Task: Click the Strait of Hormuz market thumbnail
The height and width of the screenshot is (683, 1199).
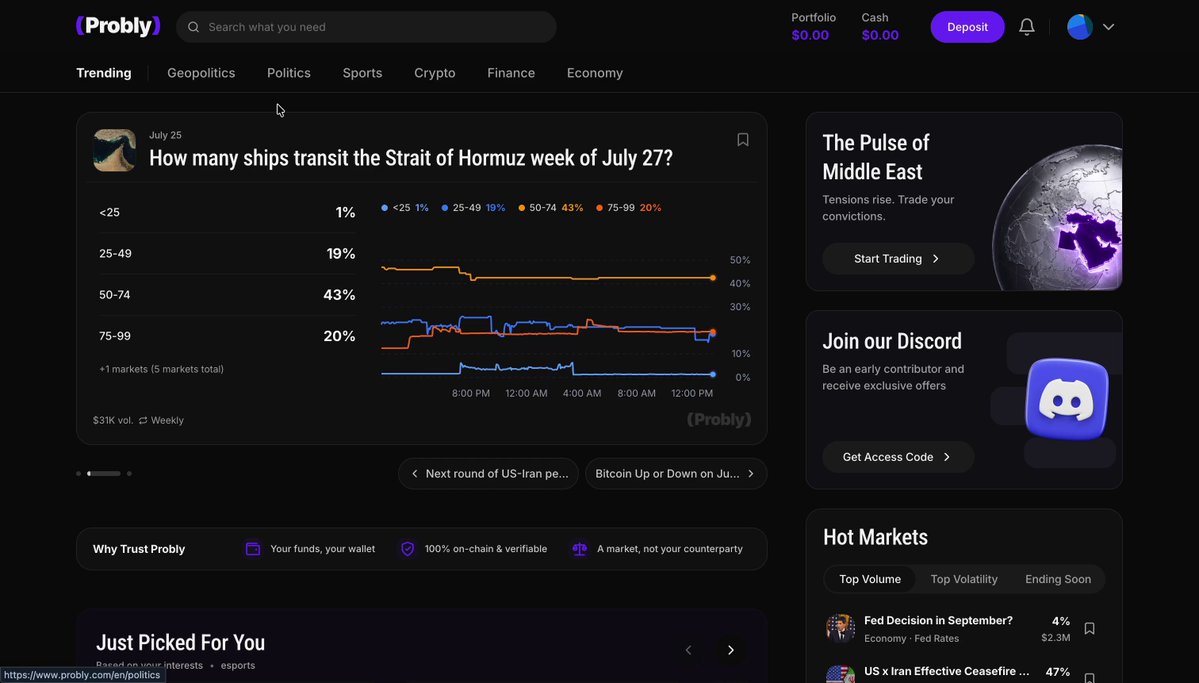Action: click(x=115, y=150)
